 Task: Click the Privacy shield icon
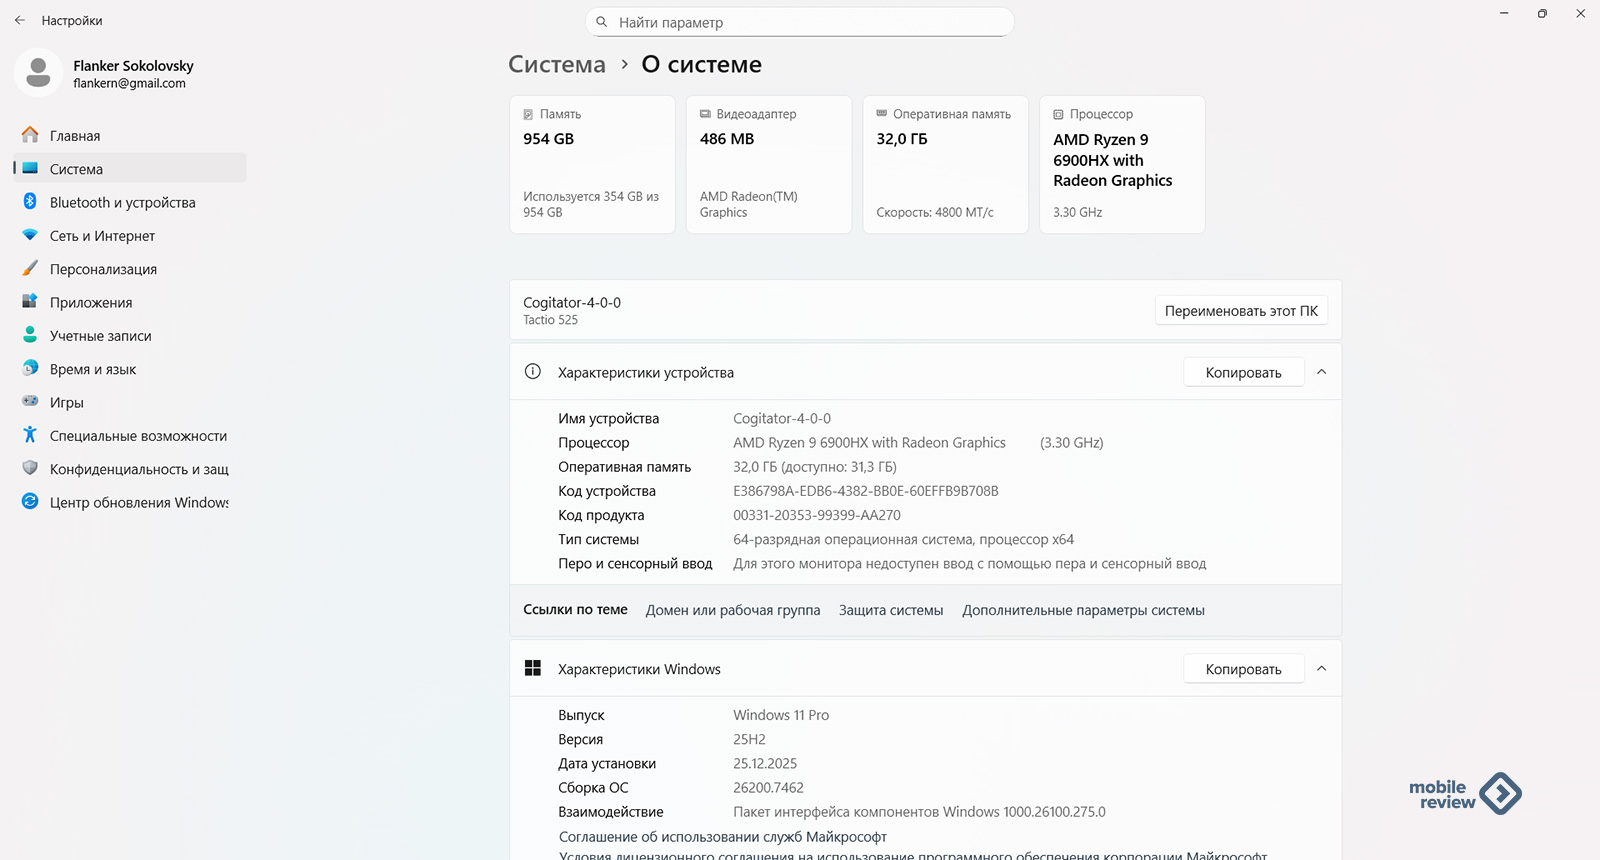pos(30,469)
